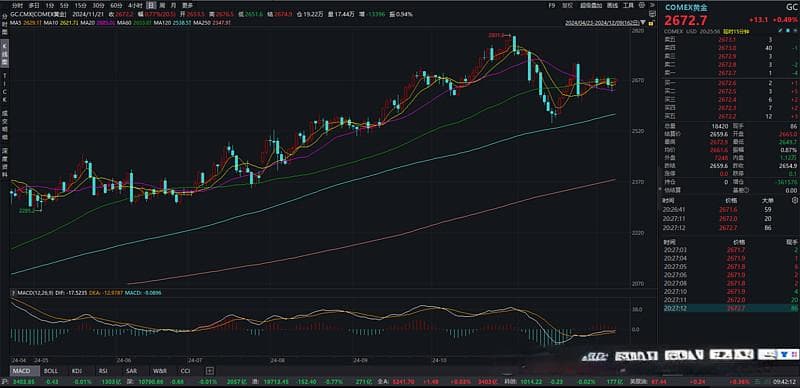Open the SAR indicator tab
The width and height of the screenshot is (800, 388).
131,371
